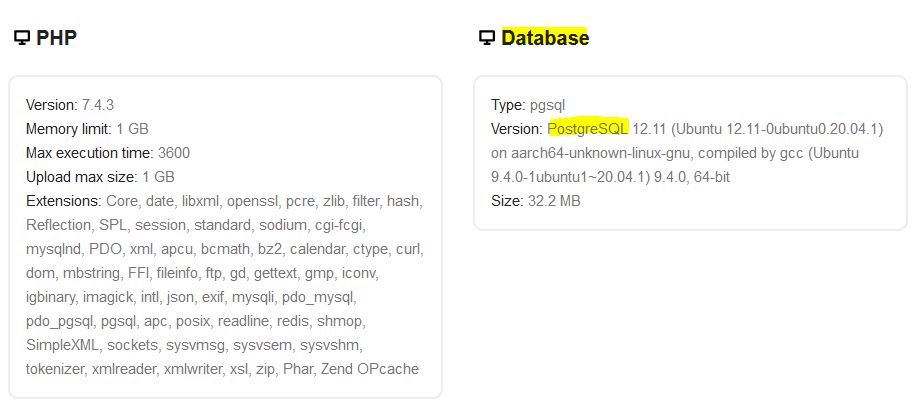Click the database Size value 32.2 MB
This screenshot has width=917, height=408.
pos(554,201)
